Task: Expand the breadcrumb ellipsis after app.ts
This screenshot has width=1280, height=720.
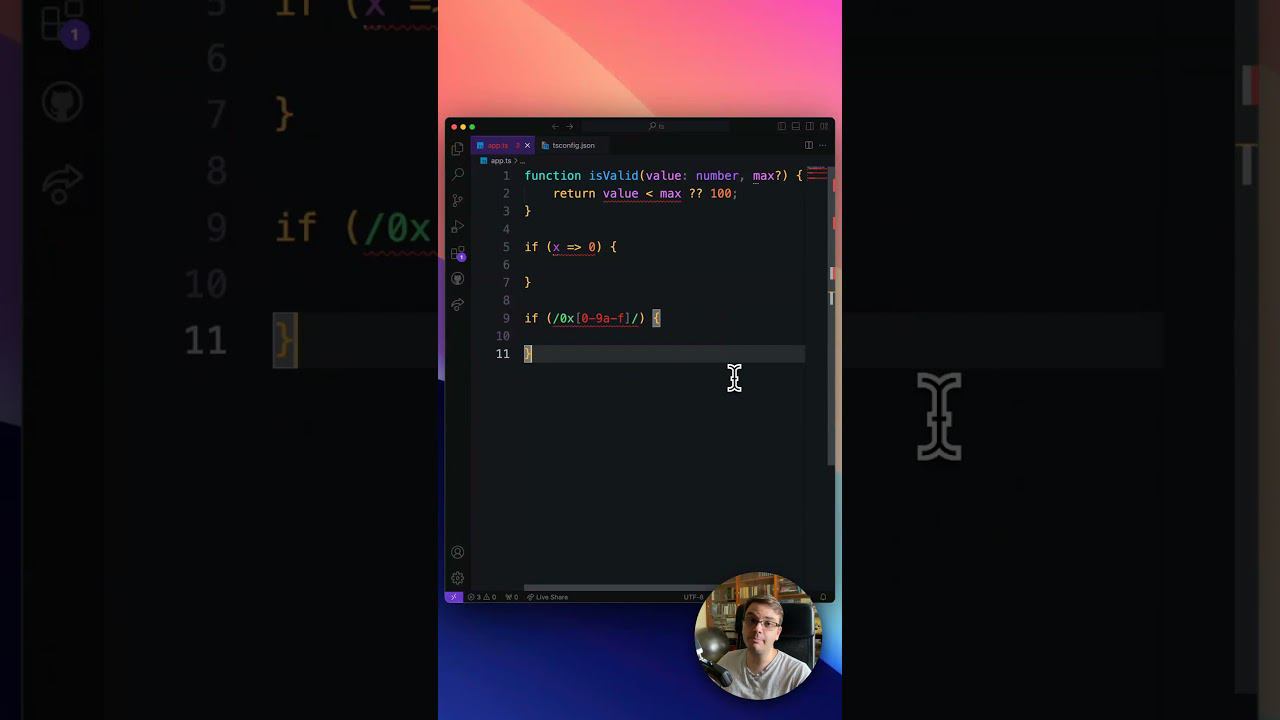Action: (522, 161)
